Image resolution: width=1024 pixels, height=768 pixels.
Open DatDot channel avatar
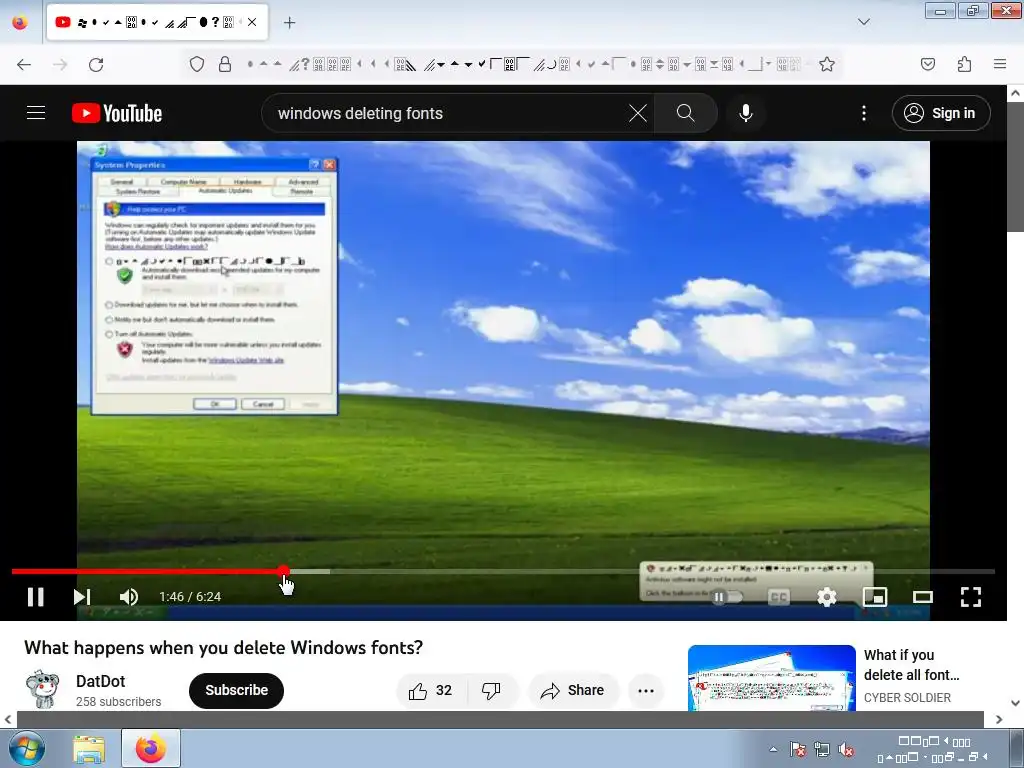coord(43,690)
